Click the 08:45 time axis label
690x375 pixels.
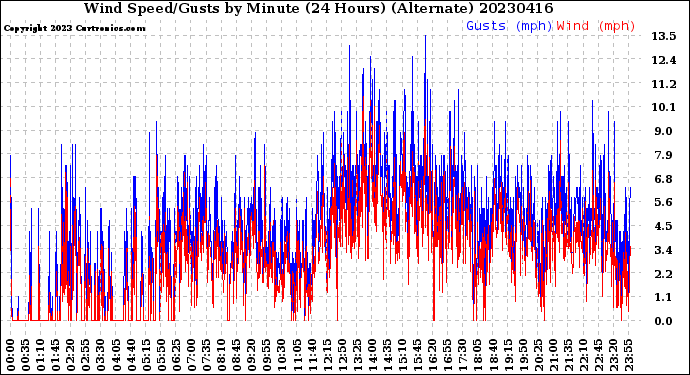236,355
